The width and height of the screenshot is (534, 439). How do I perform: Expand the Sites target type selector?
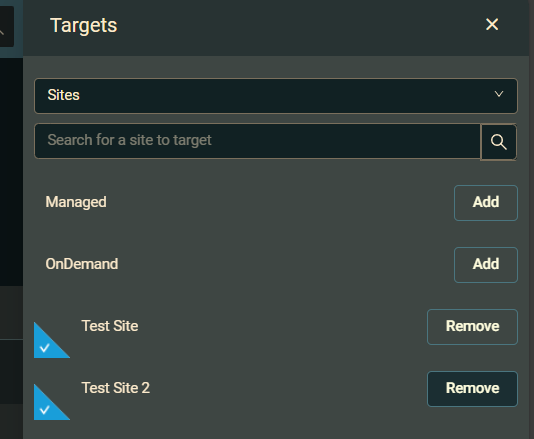tap(276, 96)
